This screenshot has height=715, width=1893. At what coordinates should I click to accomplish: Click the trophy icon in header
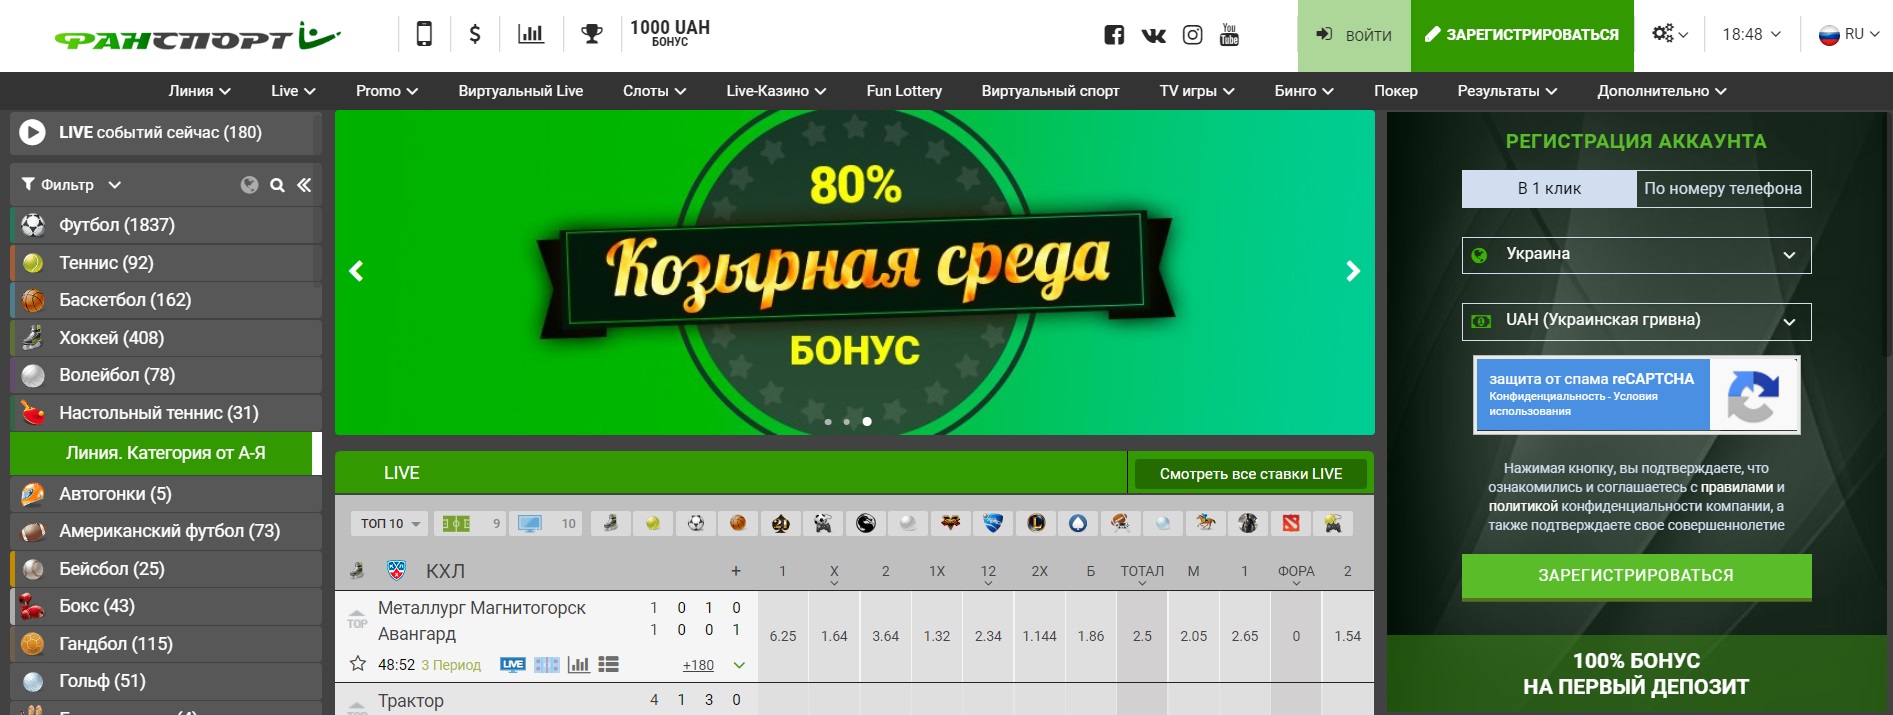click(592, 34)
